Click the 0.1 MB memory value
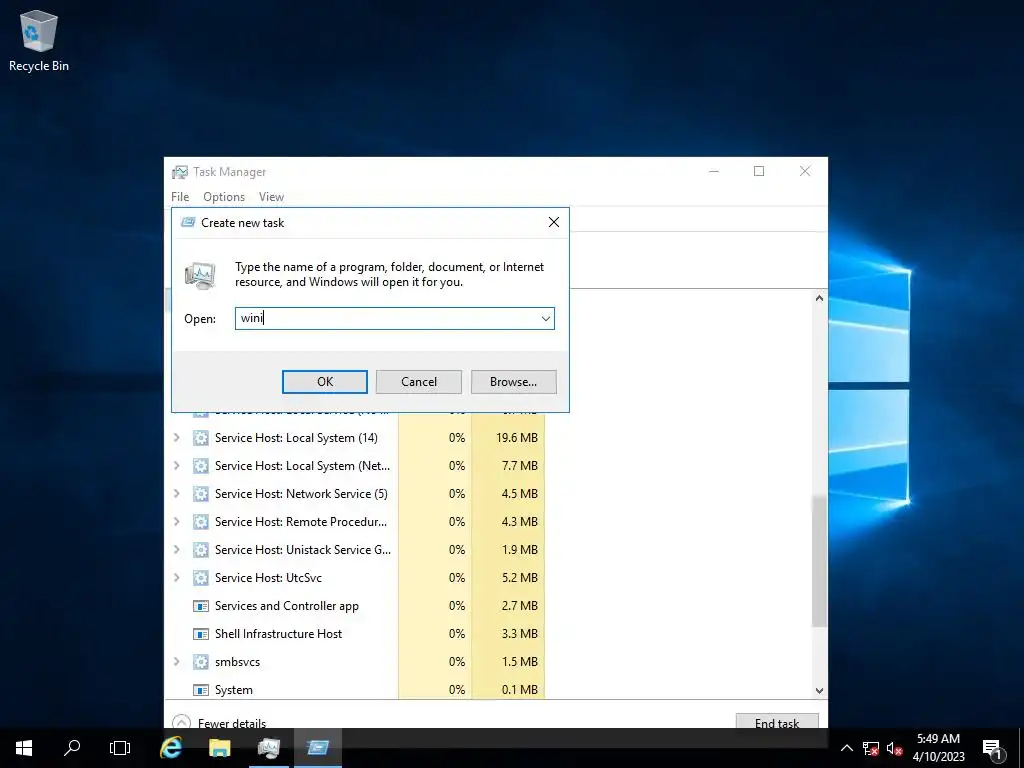This screenshot has width=1024, height=768. [520, 690]
